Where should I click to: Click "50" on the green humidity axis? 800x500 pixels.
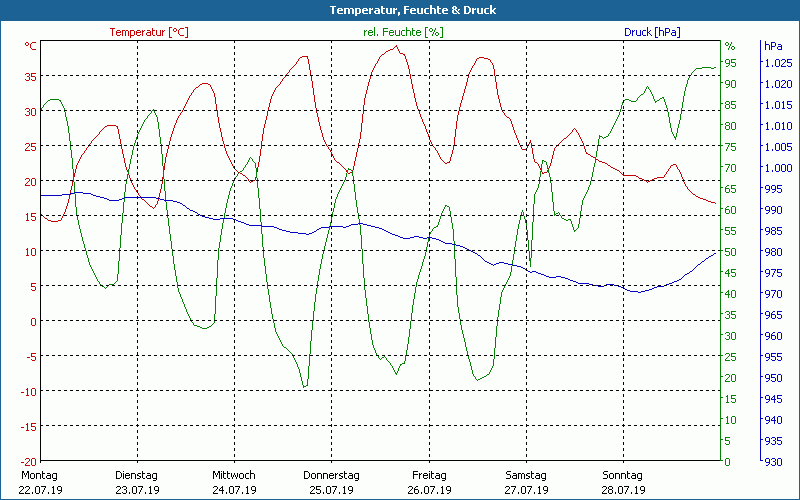coord(731,252)
